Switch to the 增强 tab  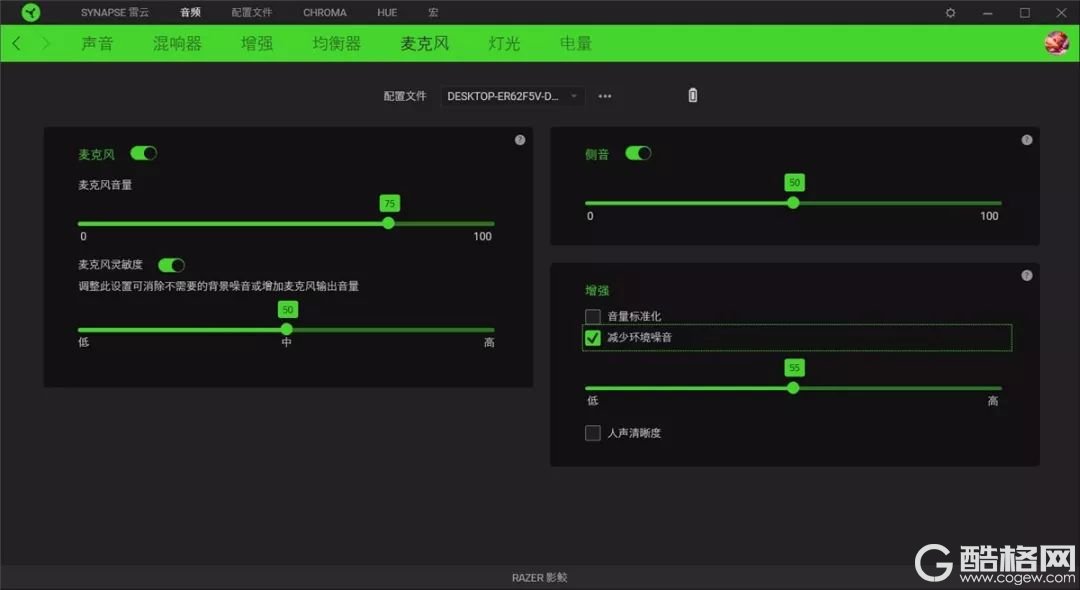[x=257, y=43]
